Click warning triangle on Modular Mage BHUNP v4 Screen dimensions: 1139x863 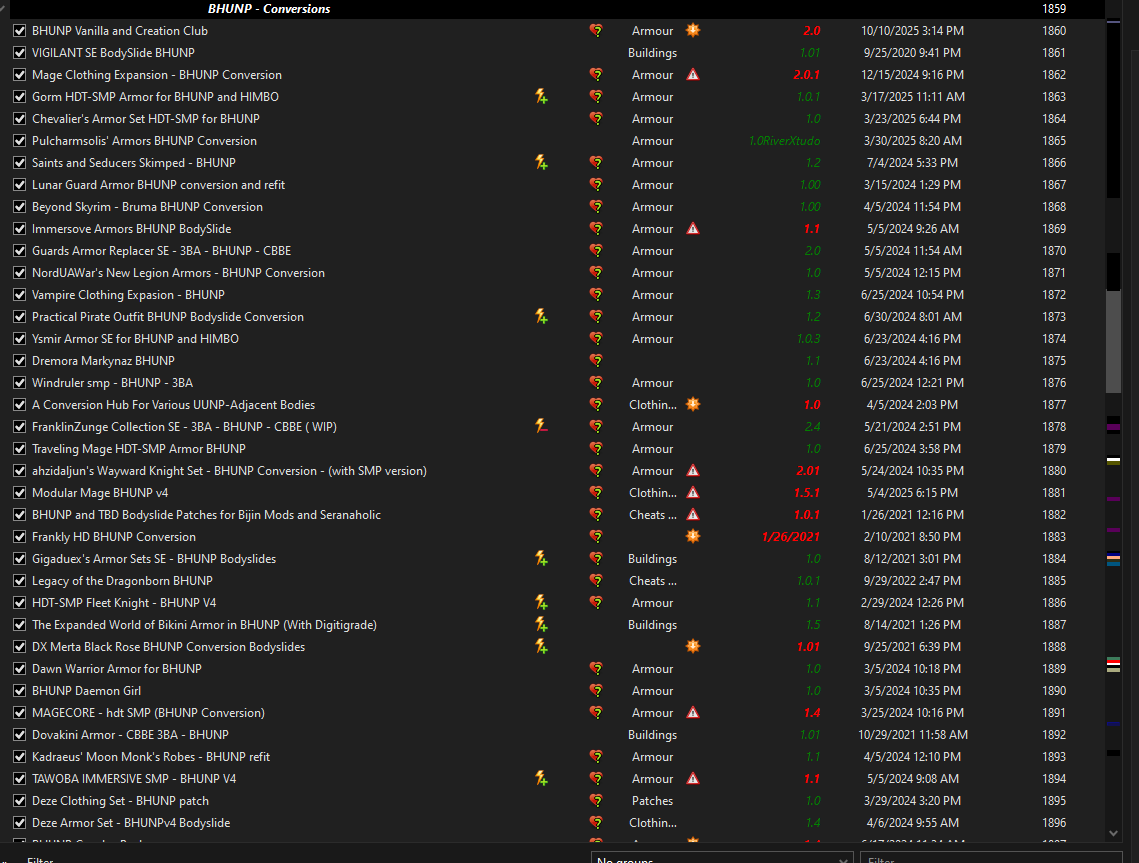pos(693,493)
